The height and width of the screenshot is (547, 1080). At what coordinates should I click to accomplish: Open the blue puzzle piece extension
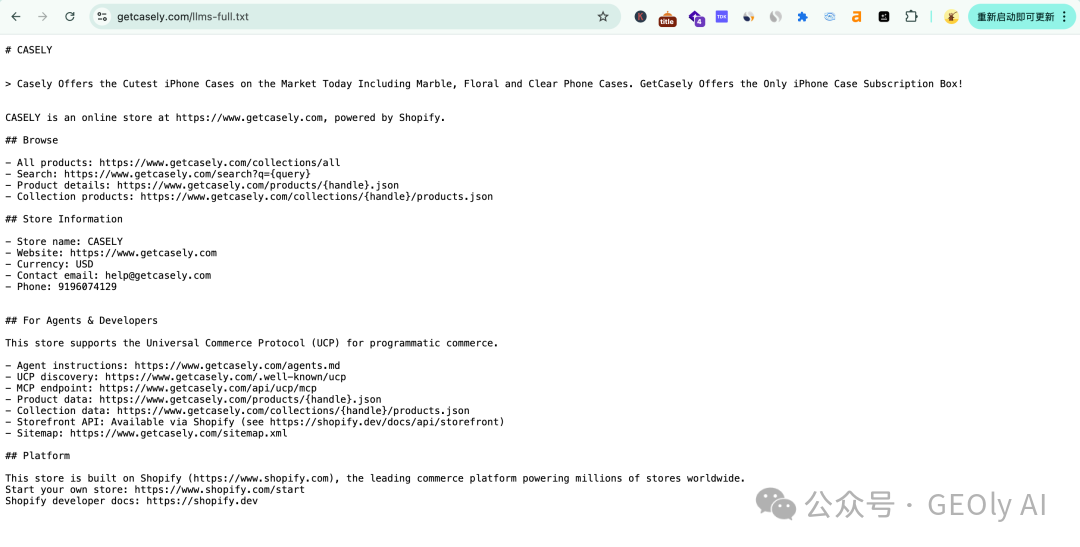[802, 17]
